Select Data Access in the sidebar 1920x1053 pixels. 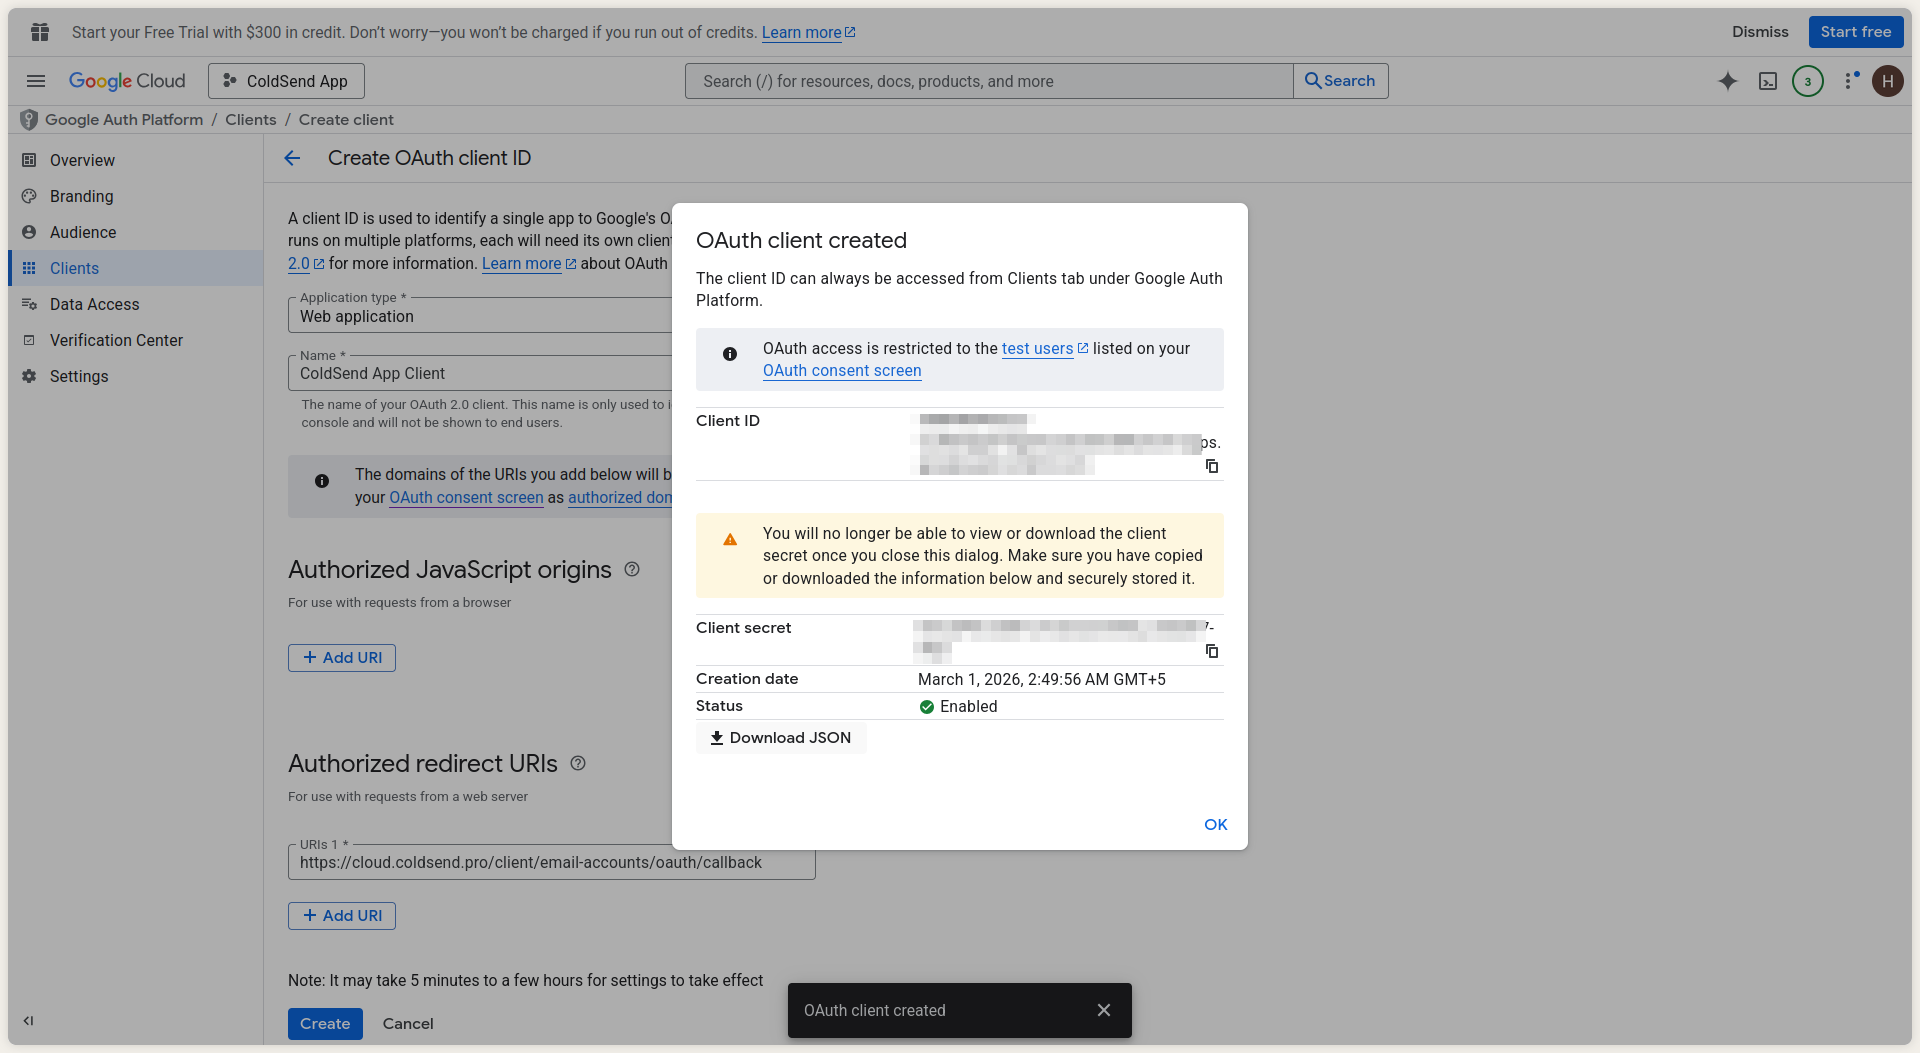coord(94,304)
